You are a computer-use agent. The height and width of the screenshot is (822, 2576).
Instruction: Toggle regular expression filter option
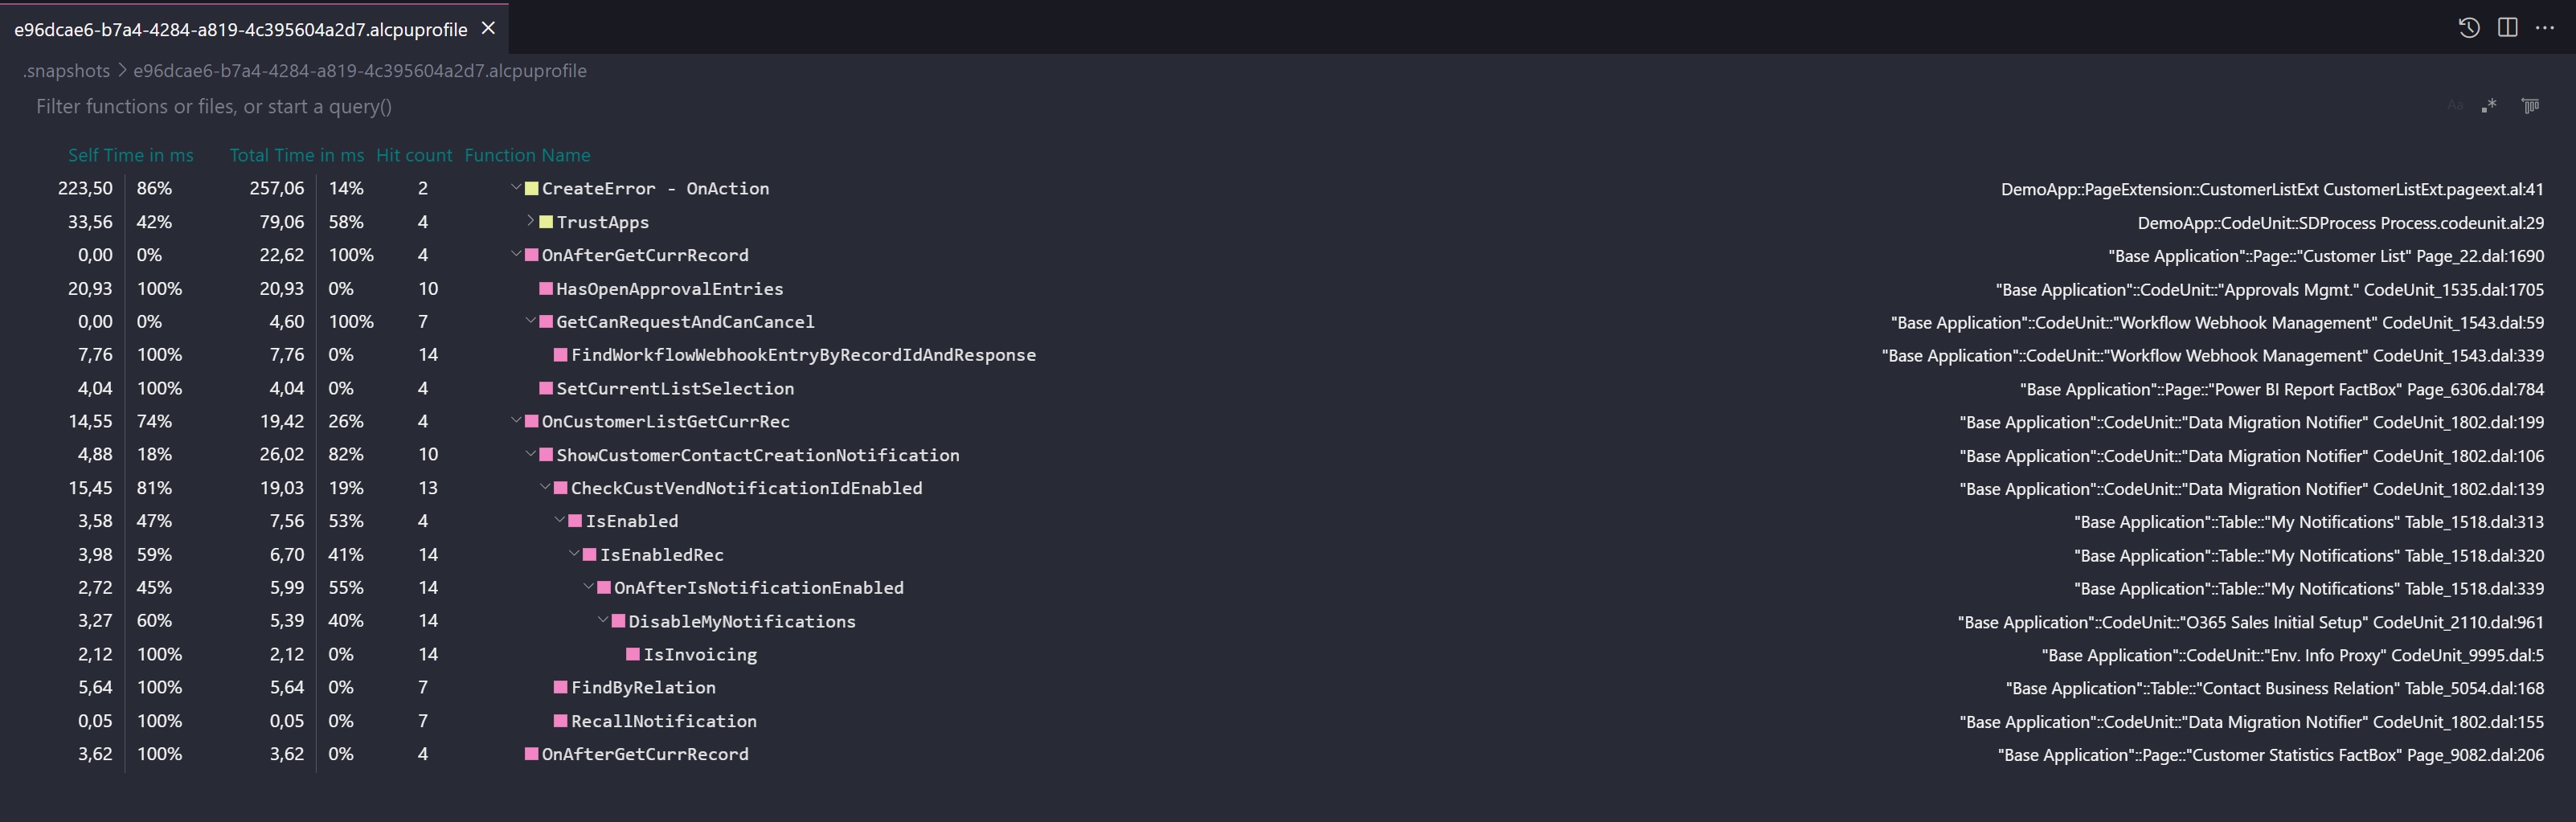coord(2489,106)
